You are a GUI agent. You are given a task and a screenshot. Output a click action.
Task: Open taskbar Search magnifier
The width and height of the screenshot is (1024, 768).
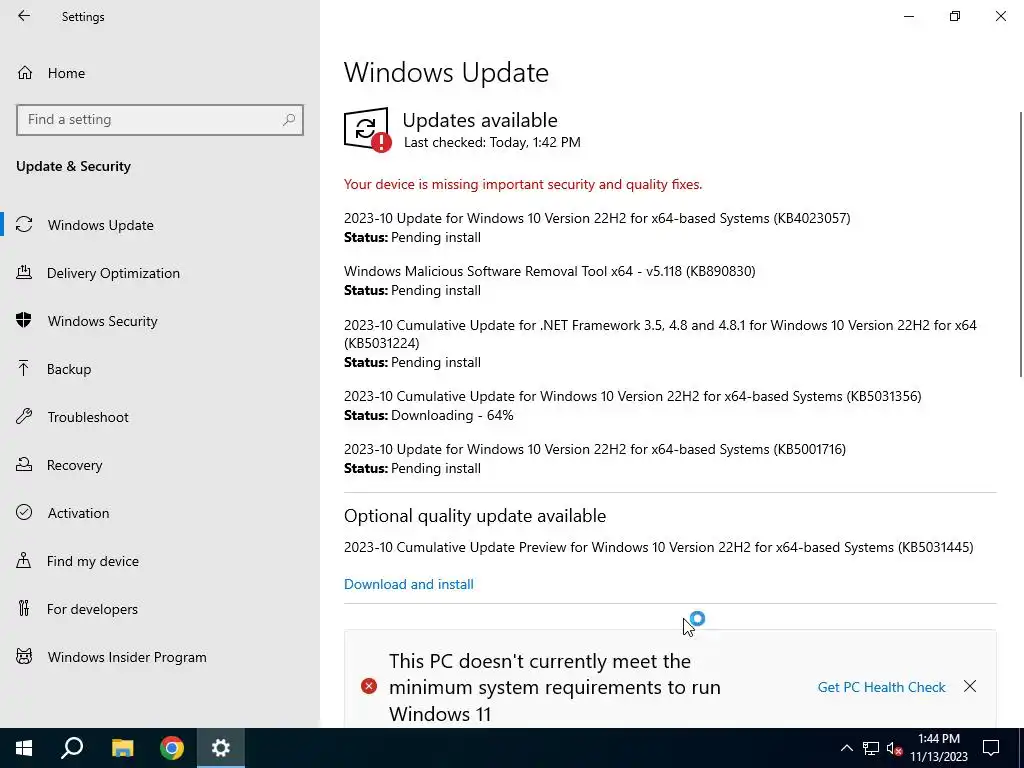coord(72,748)
